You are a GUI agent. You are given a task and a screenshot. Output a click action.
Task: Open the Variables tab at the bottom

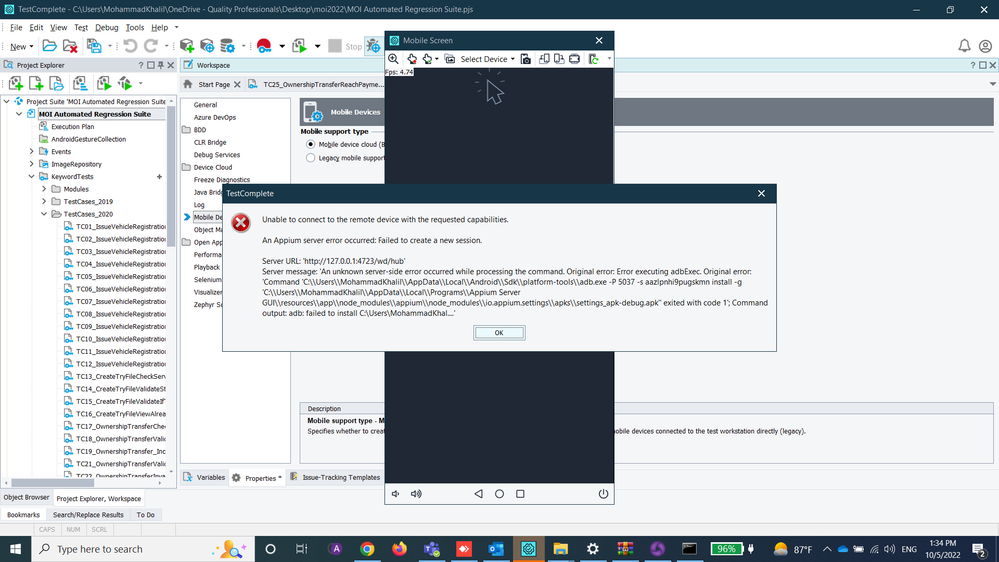click(205, 477)
